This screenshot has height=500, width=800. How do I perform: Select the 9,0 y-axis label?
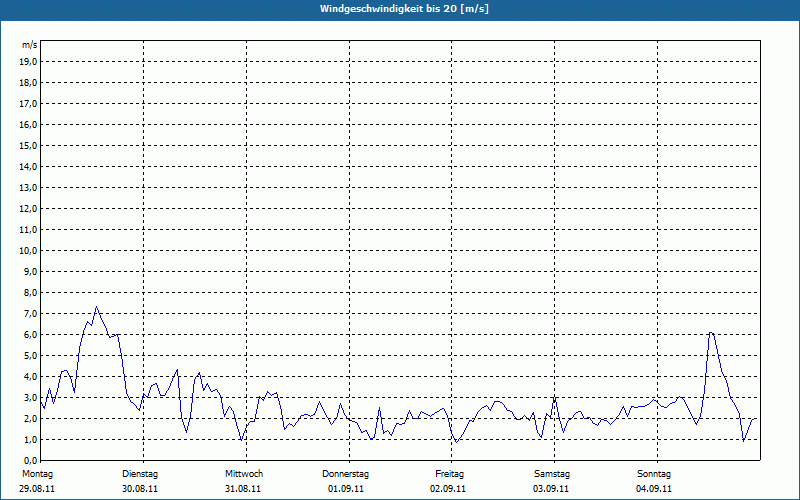pyautogui.click(x=30, y=271)
